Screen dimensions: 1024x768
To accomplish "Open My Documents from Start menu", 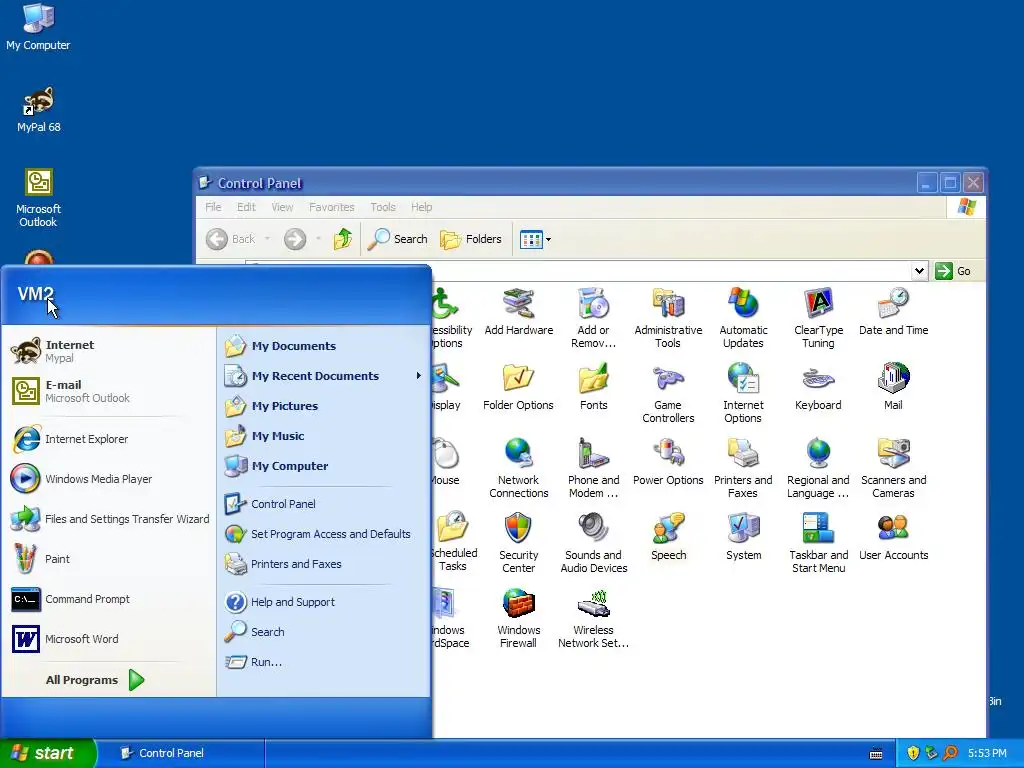I will [x=323, y=345].
